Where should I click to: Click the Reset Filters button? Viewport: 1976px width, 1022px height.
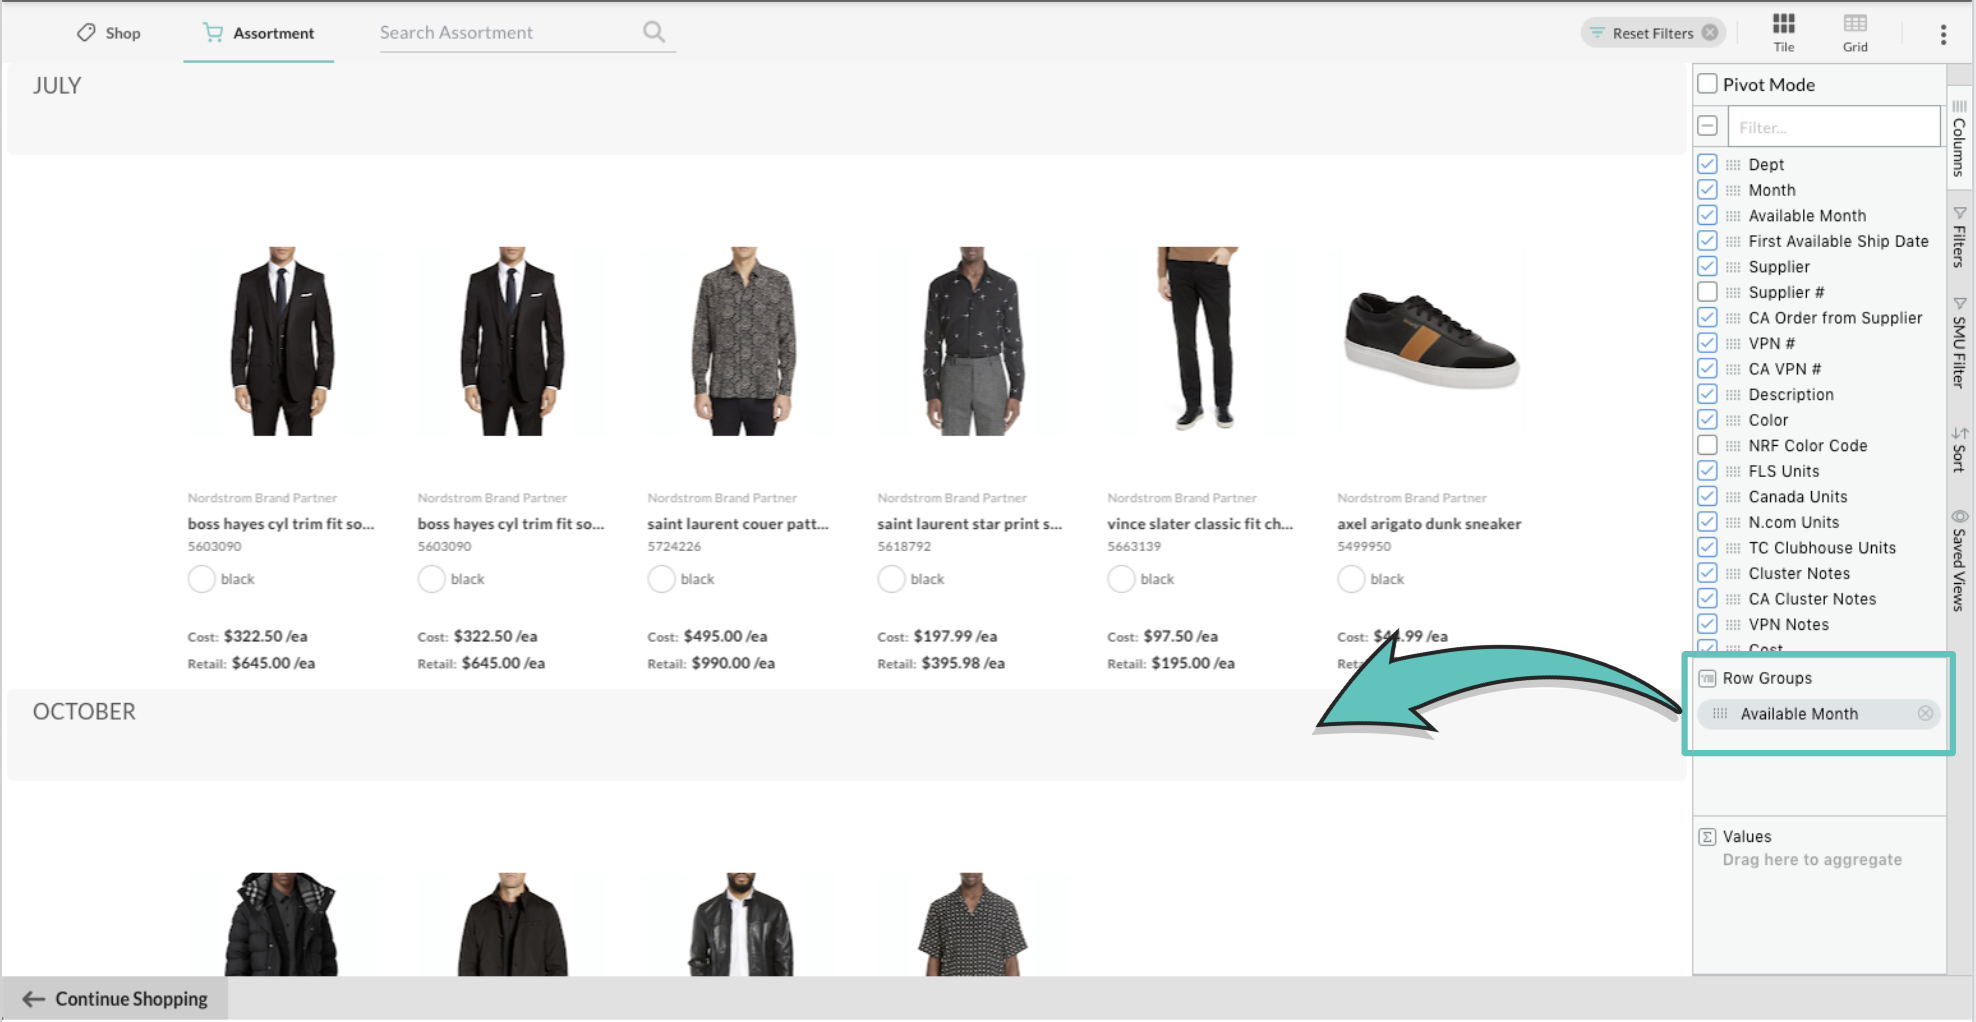coord(1652,33)
